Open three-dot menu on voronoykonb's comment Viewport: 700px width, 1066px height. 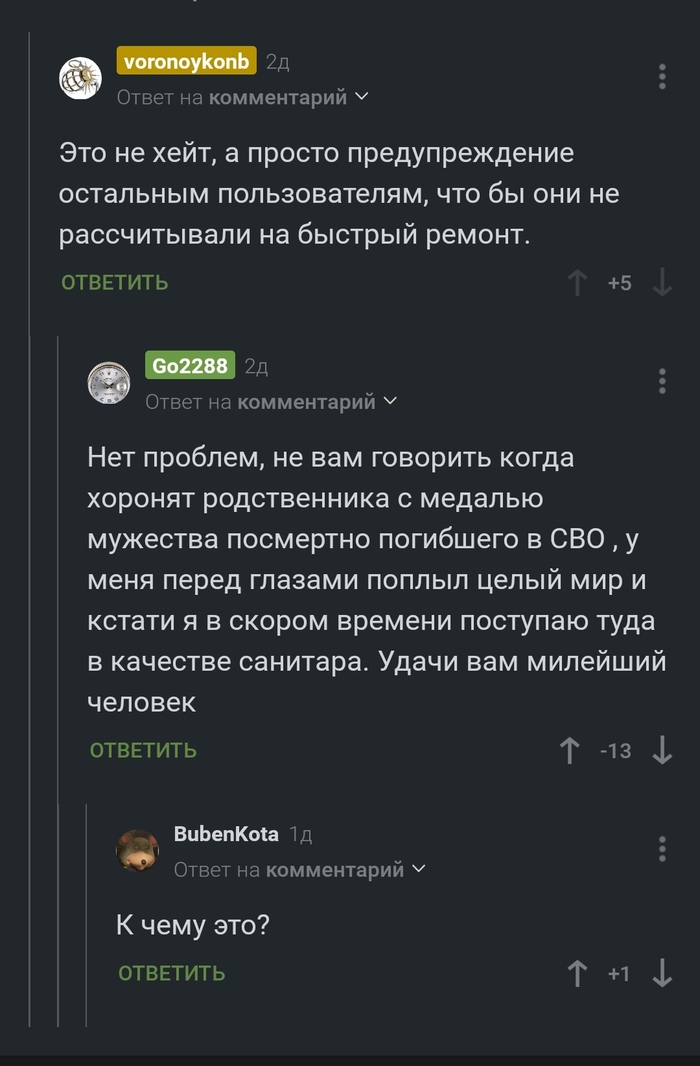pos(662,77)
